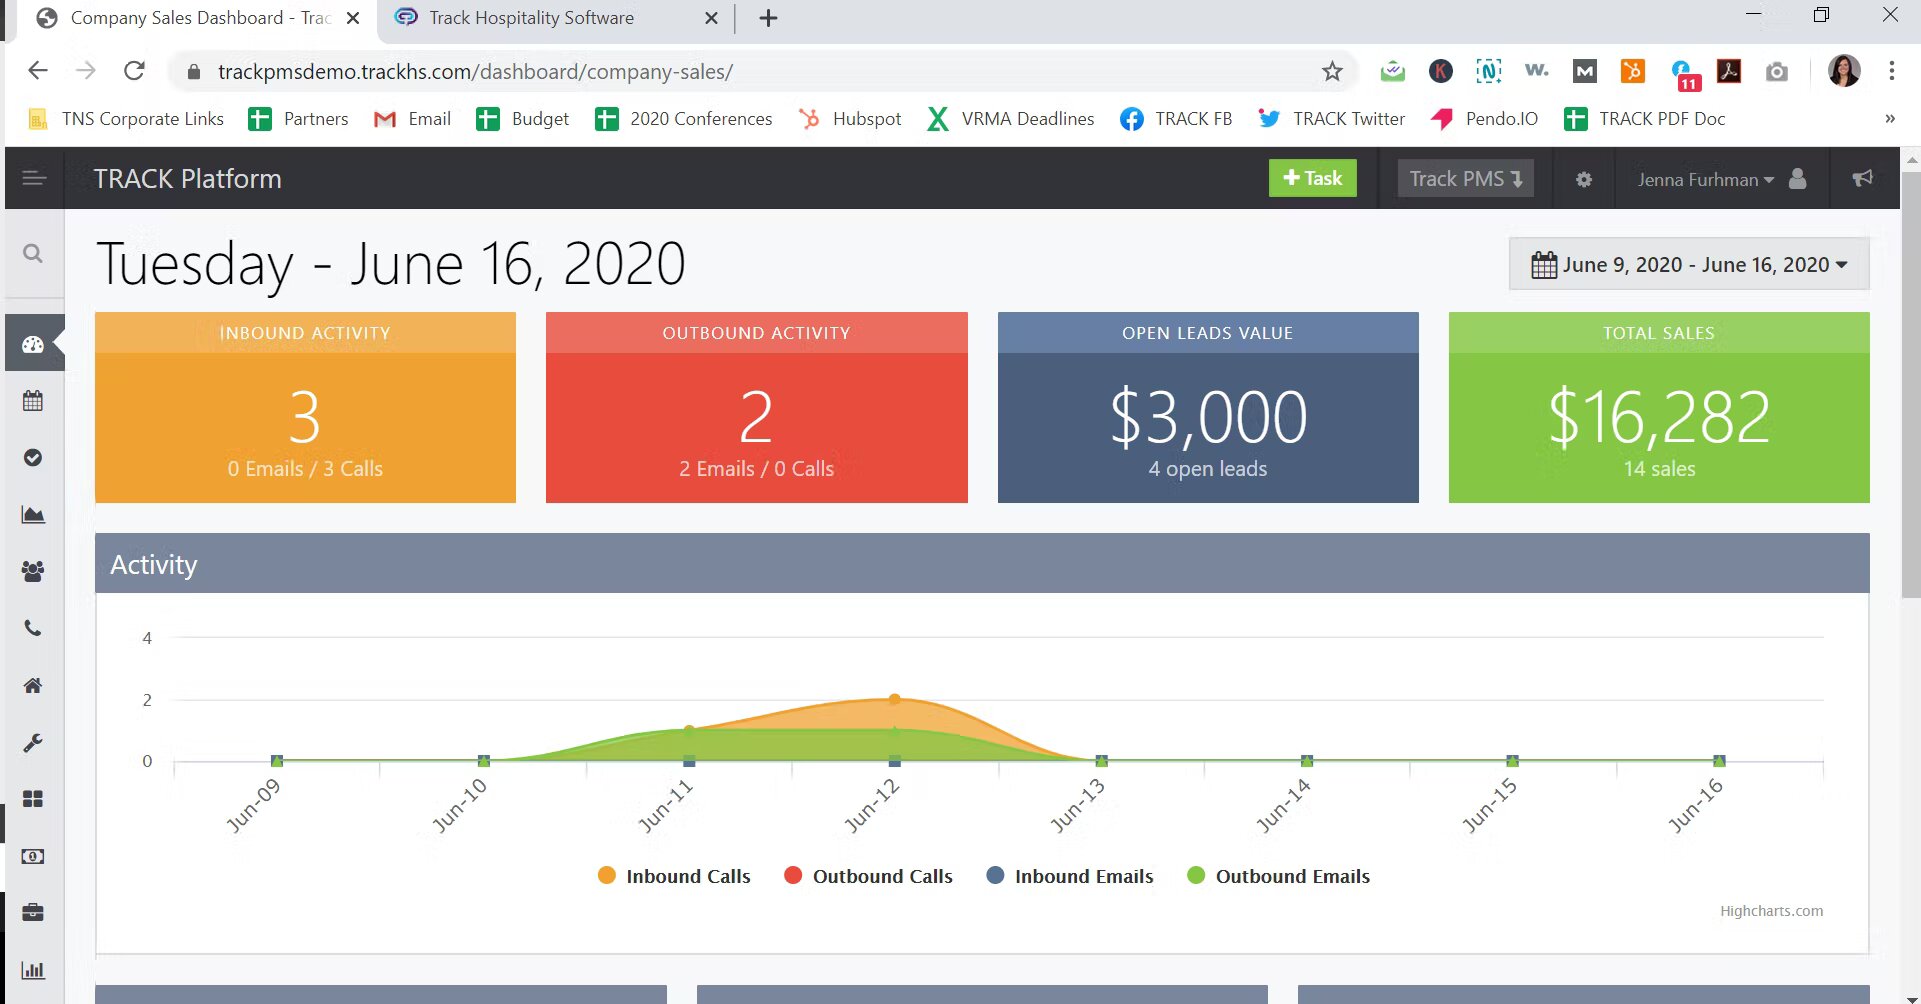
Task: Open the calendar icon in left sidebar
Action: [x=33, y=400]
